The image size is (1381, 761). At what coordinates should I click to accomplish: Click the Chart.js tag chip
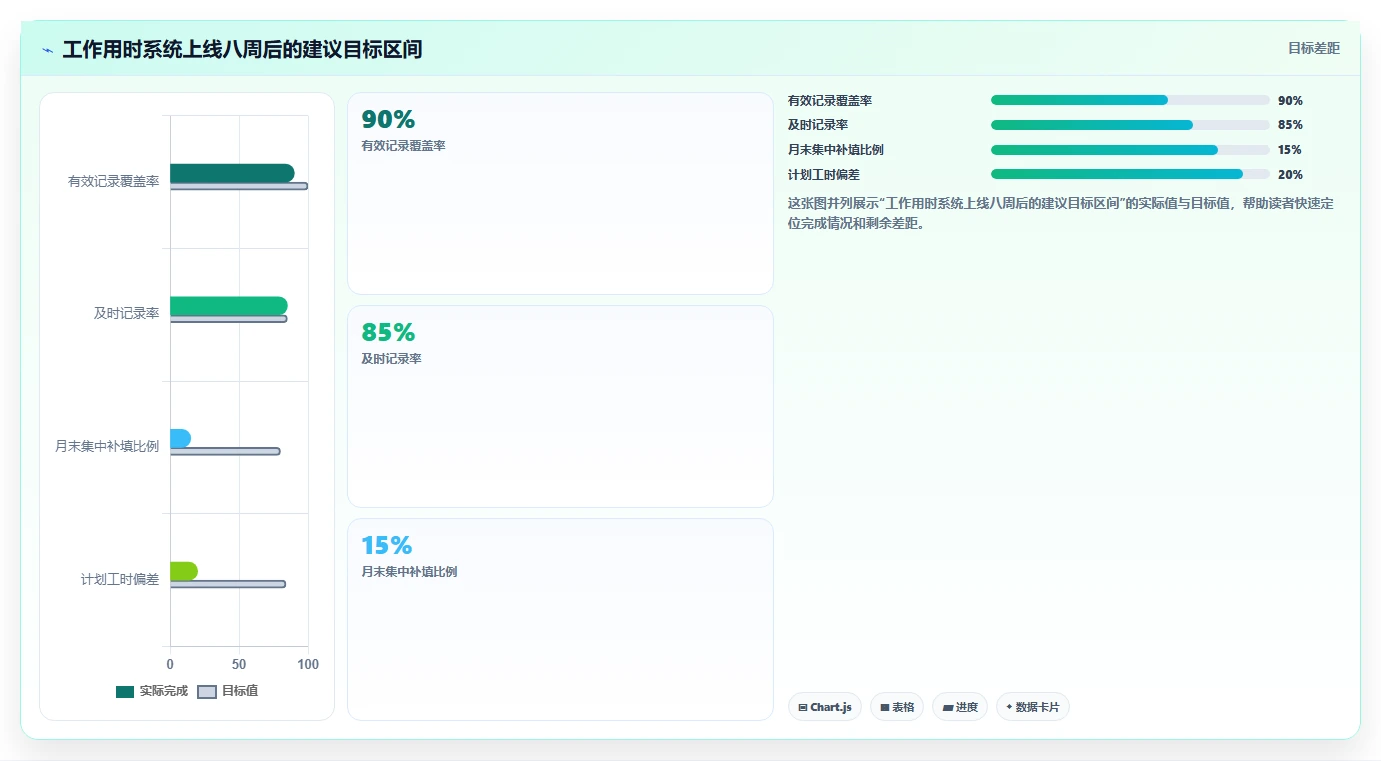pos(825,707)
